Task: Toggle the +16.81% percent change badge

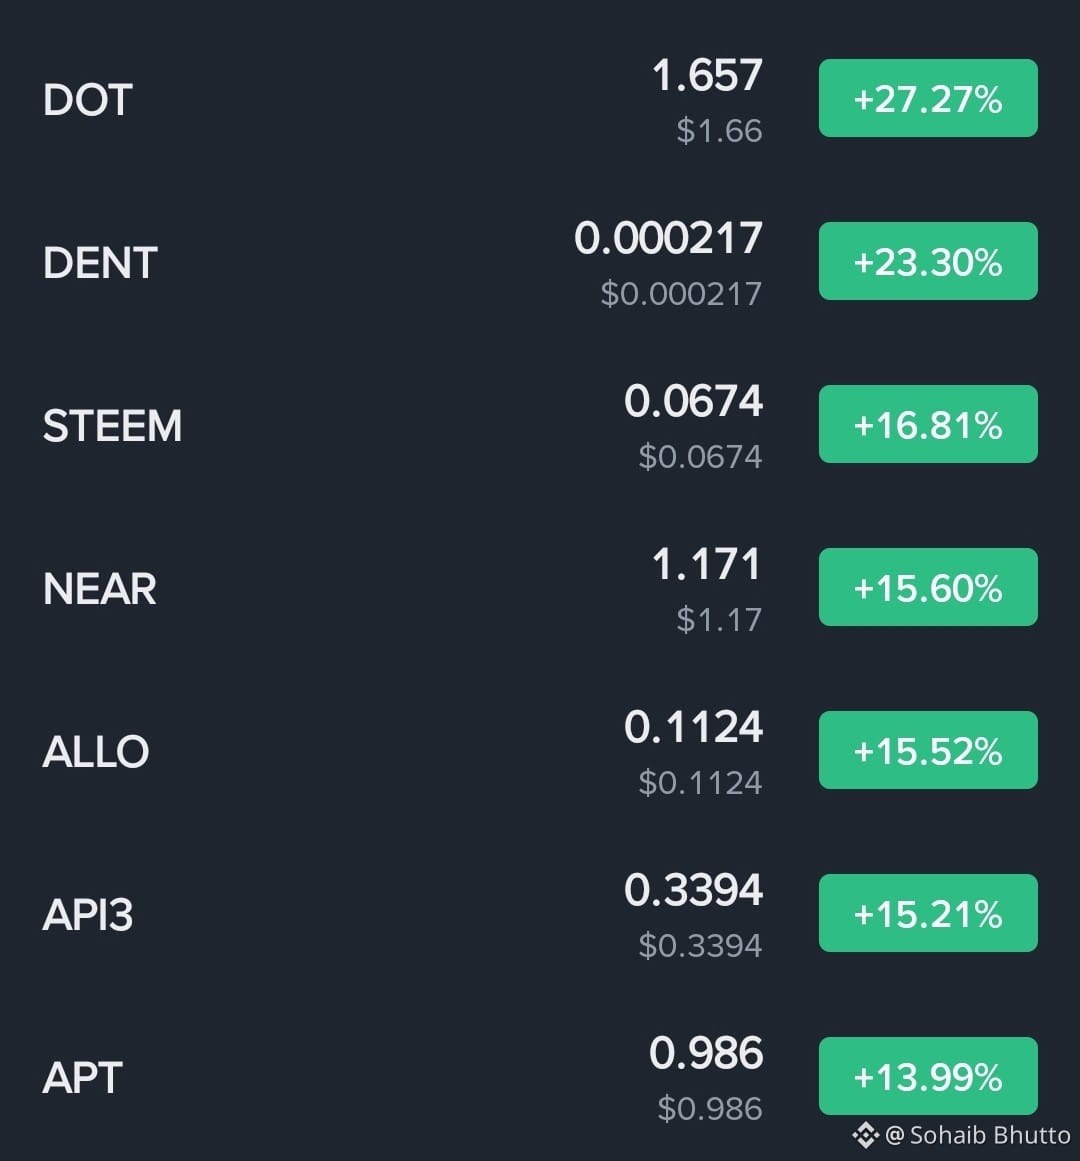Action: pyautogui.click(x=928, y=424)
